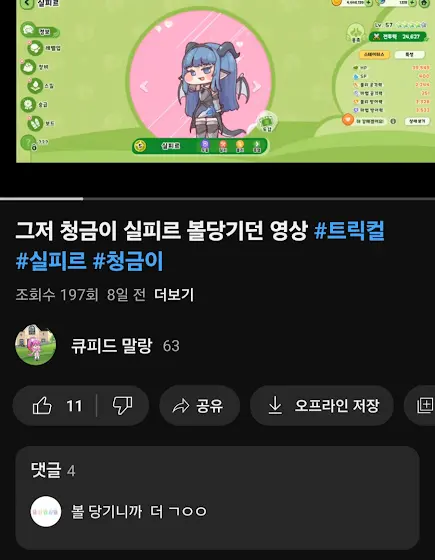
Task: Select the 스킬 skill menu icon
Action: pos(36,86)
